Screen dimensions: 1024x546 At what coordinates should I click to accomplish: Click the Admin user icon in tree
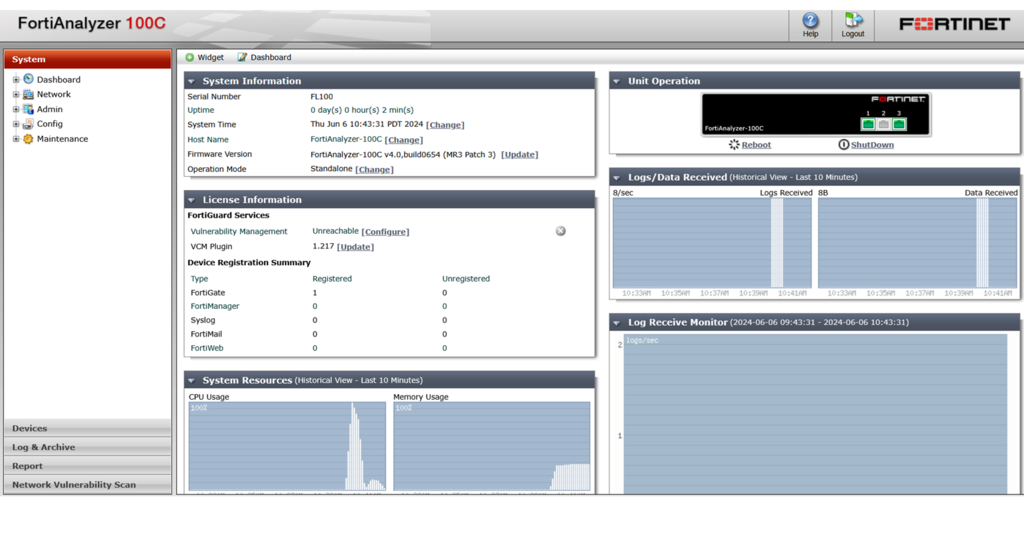click(x=28, y=109)
